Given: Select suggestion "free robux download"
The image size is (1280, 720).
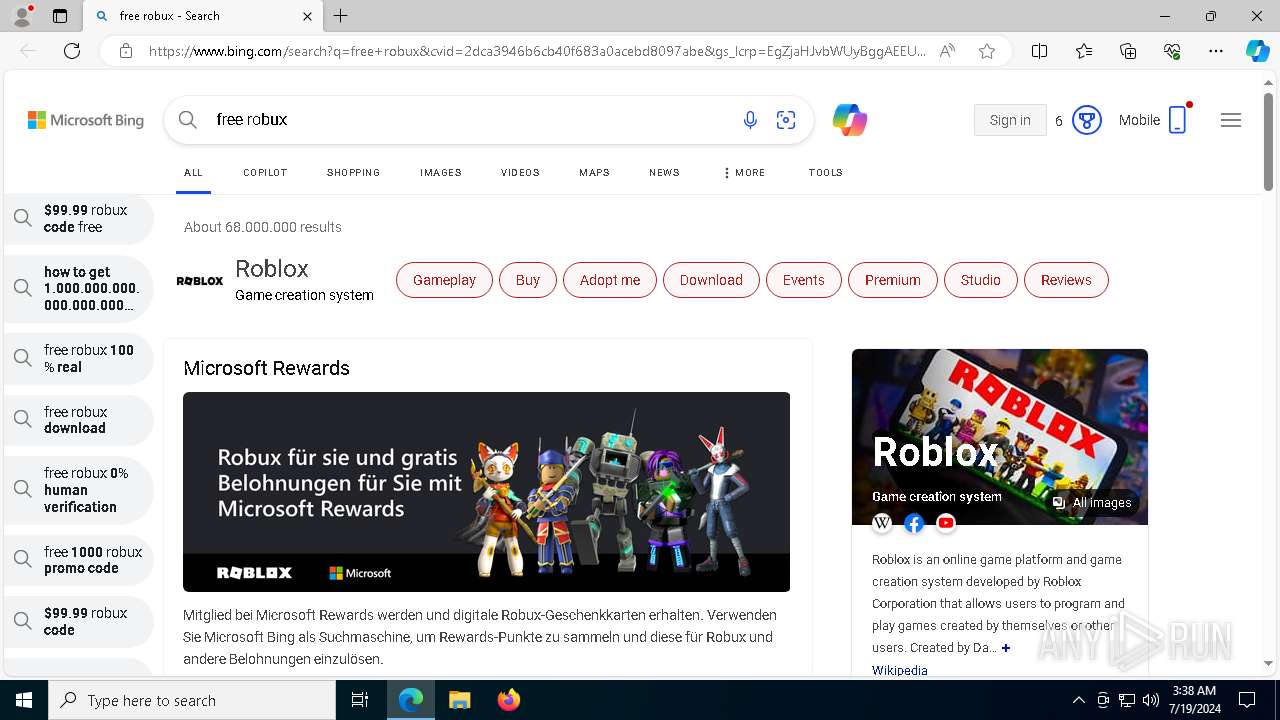Looking at the screenshot, I should [79, 420].
